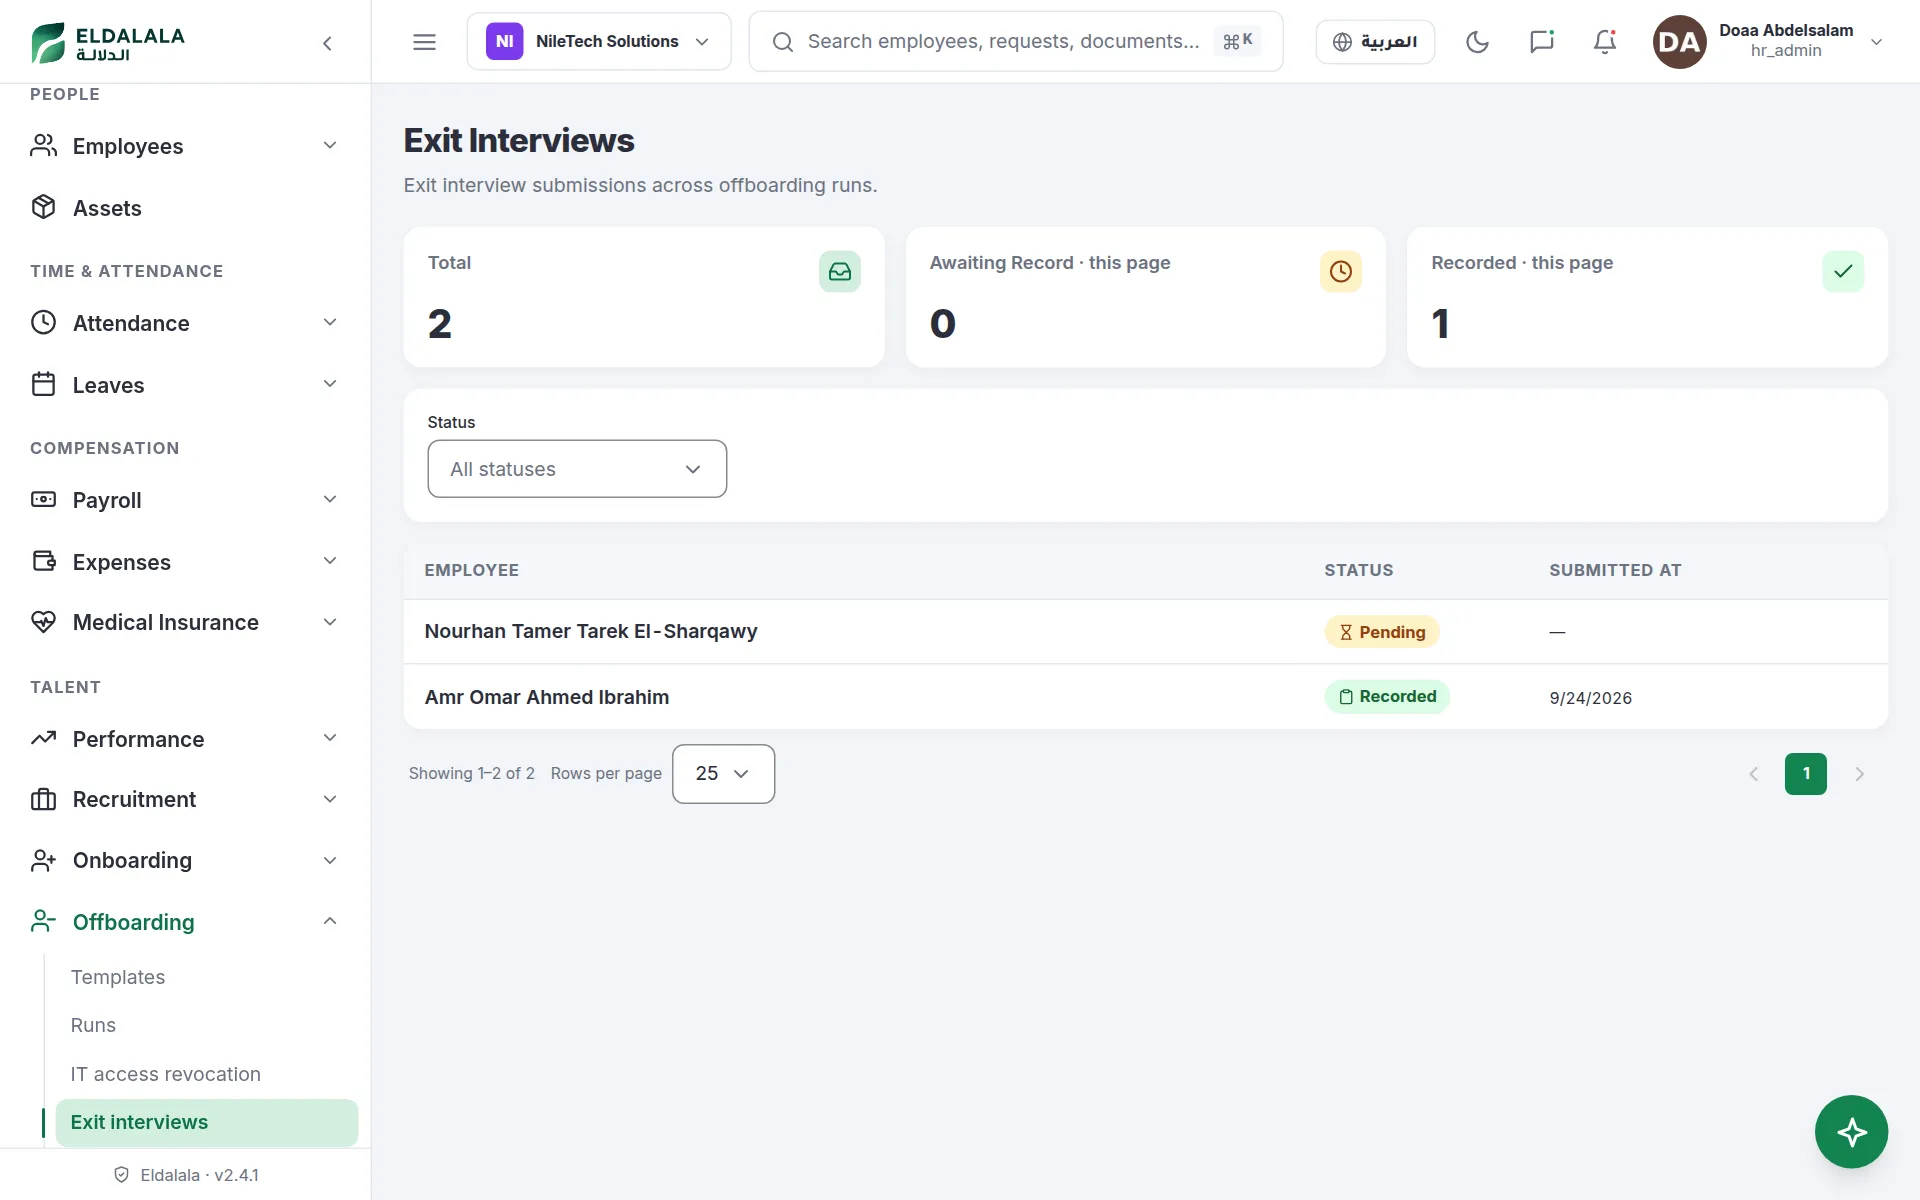Open the All statuses filter dropdown
Image resolution: width=1920 pixels, height=1200 pixels.
tap(577, 469)
